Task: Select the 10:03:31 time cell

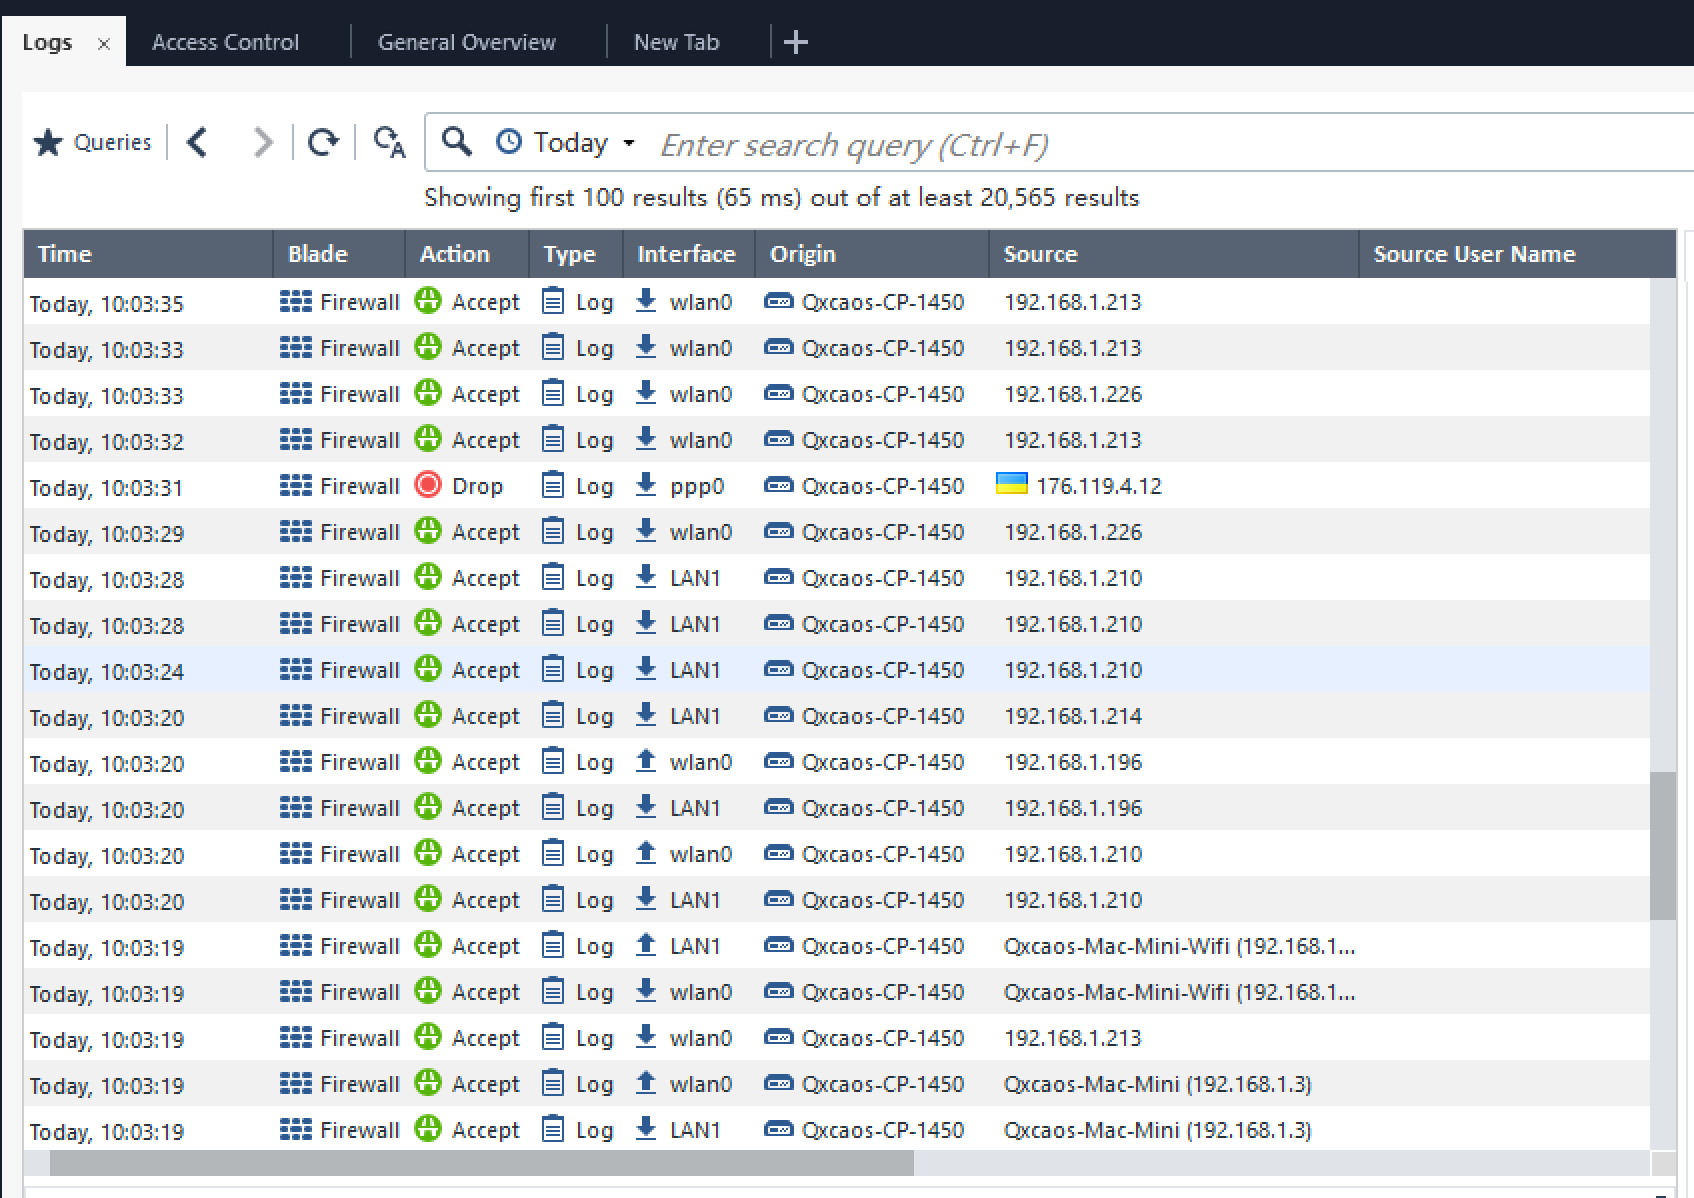Action: pos(148,487)
